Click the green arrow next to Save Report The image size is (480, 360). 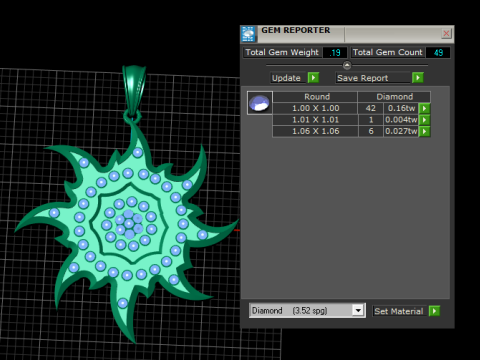tap(418, 78)
